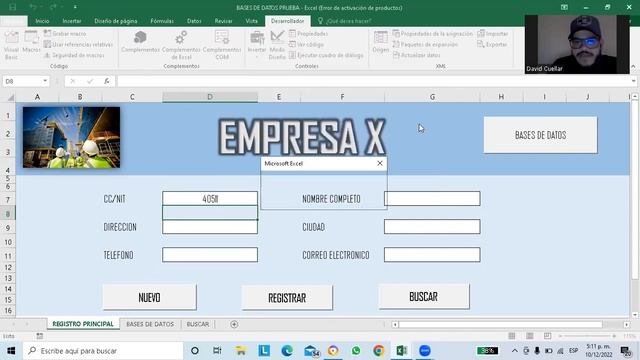Open XML Origen pane

coord(380,42)
